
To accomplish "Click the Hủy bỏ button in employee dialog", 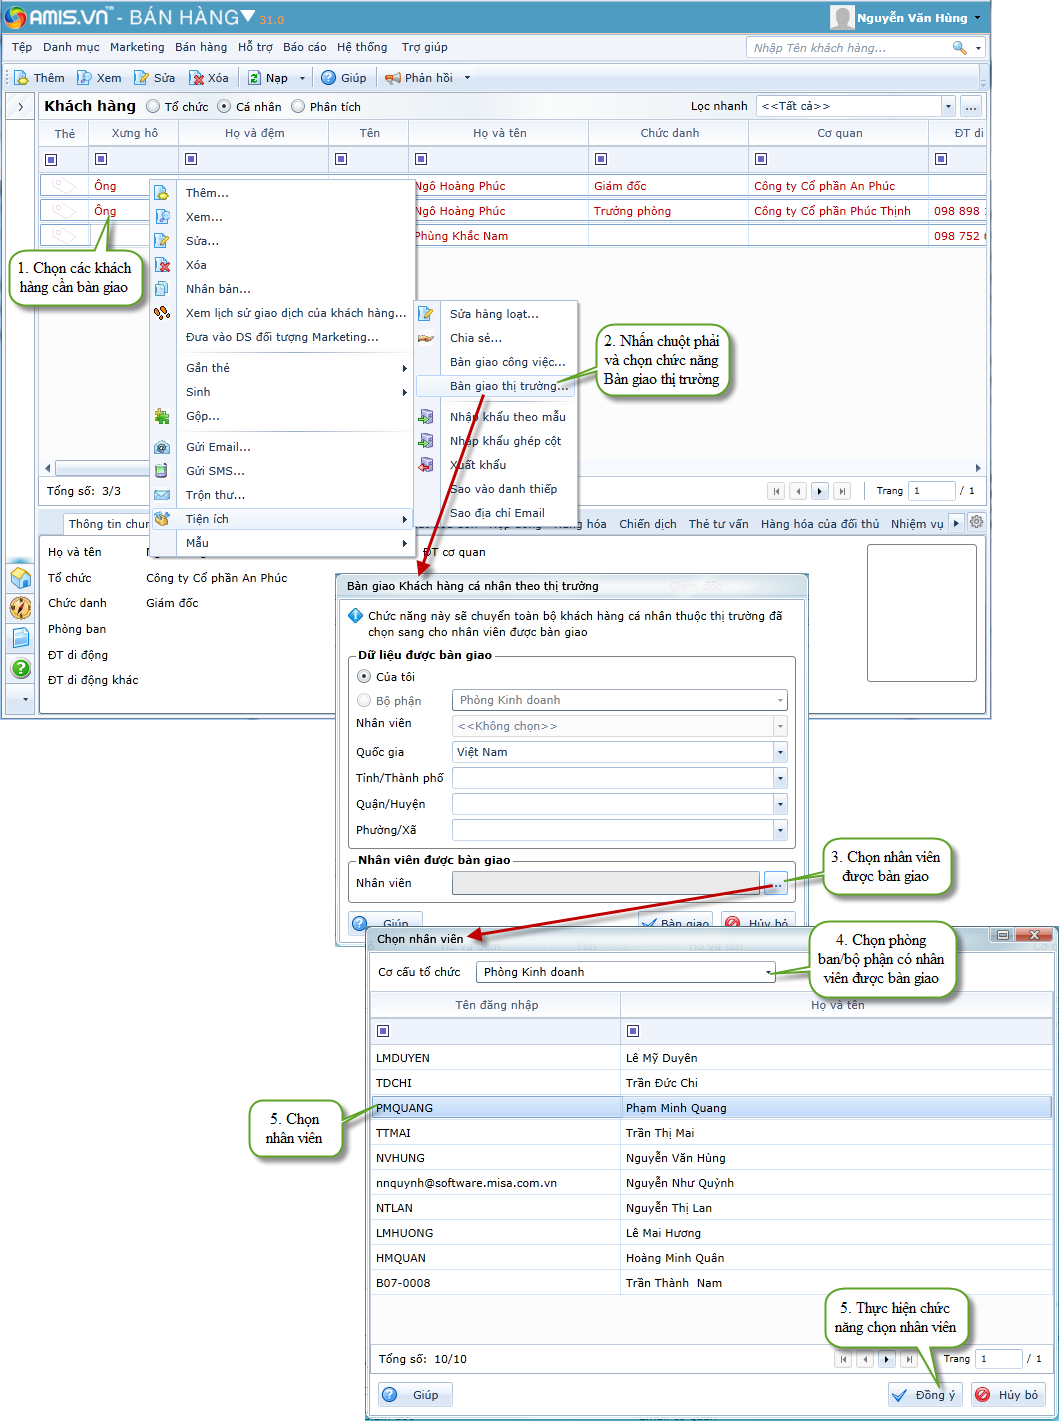I will [x=1008, y=1395].
